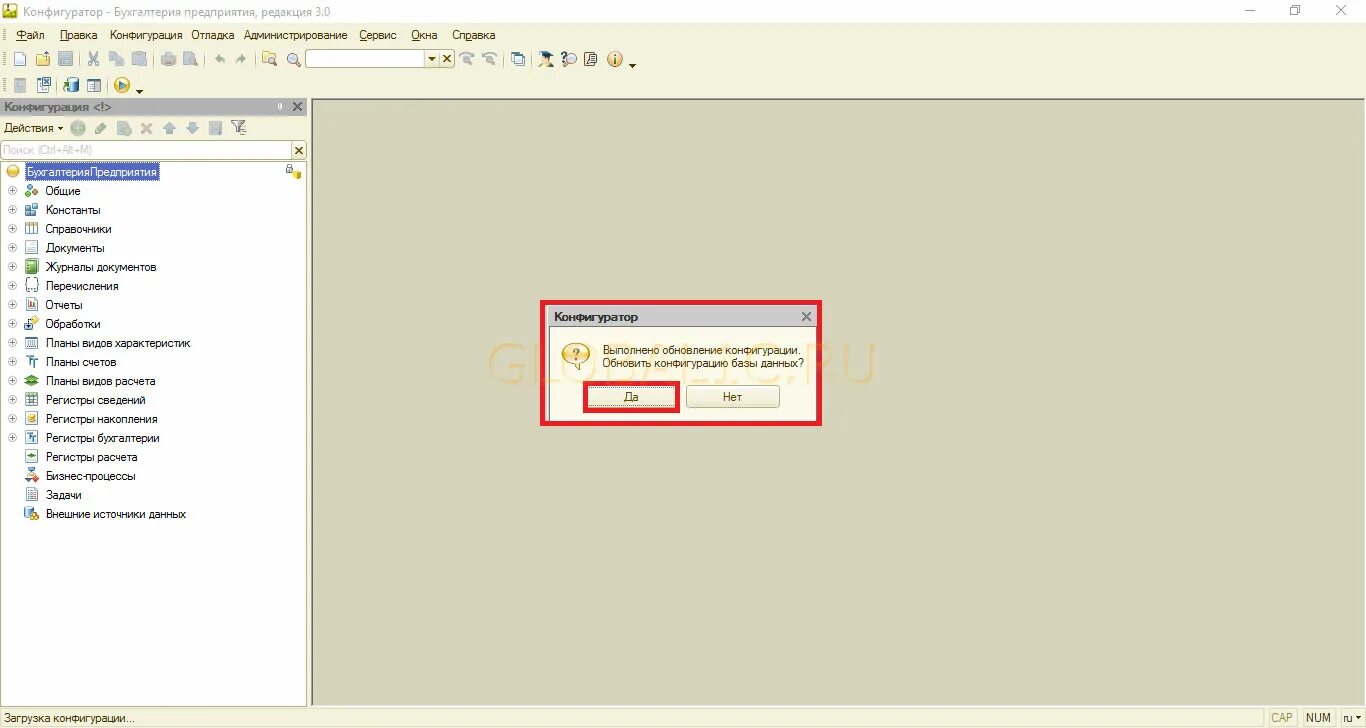
Task: Confirm with the Да button
Action: coord(631,397)
